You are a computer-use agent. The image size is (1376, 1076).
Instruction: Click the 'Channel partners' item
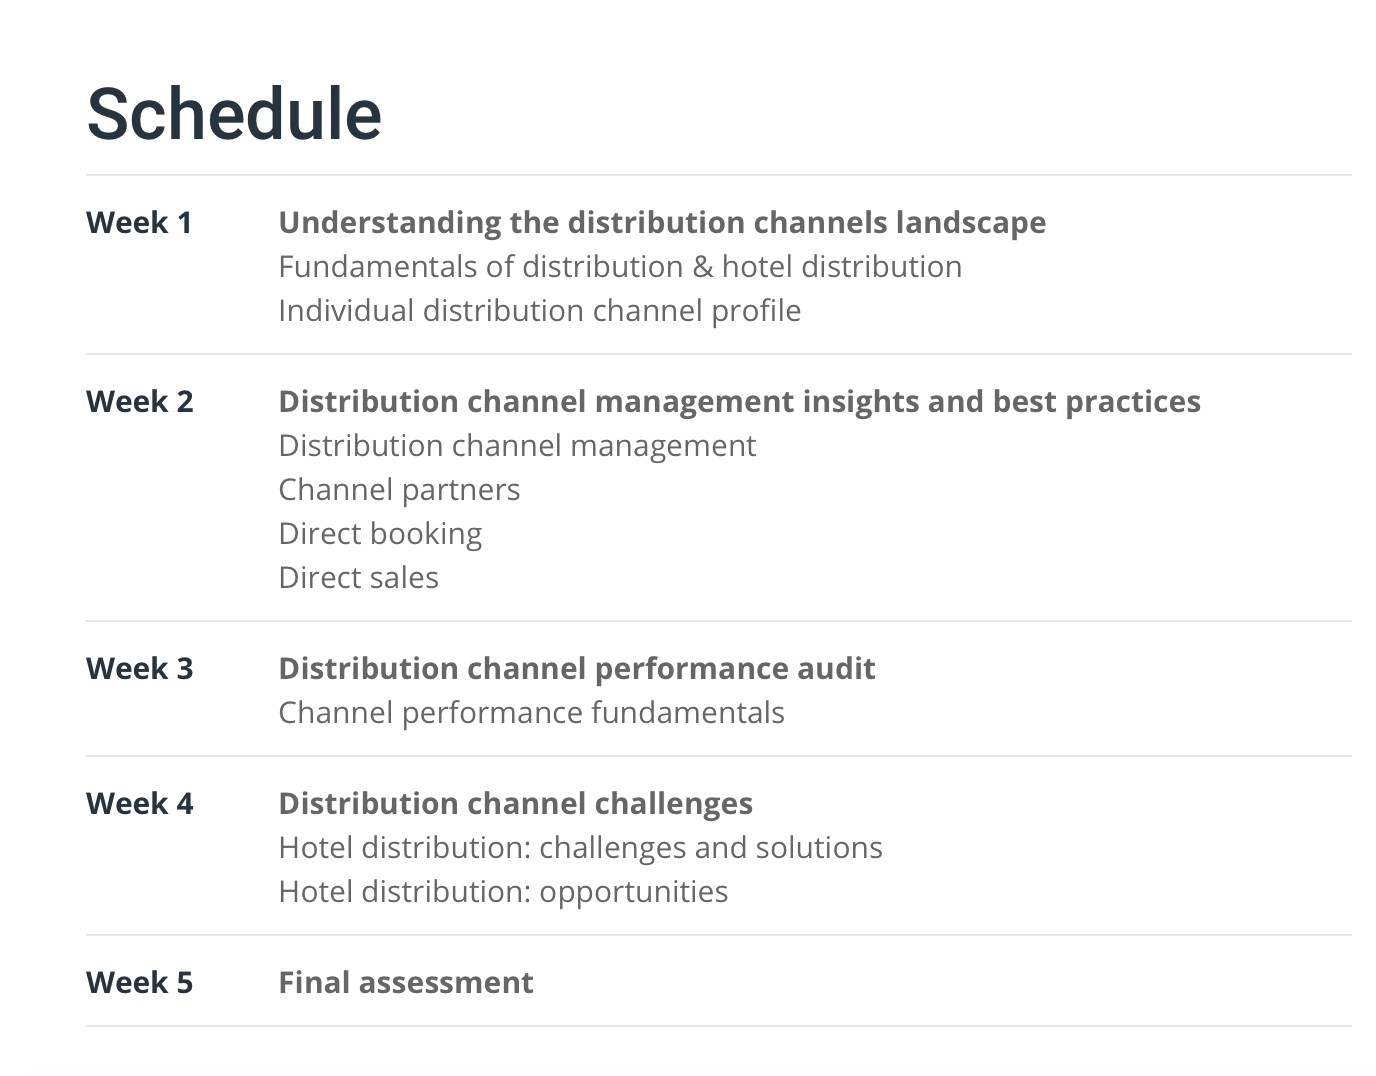coord(399,490)
